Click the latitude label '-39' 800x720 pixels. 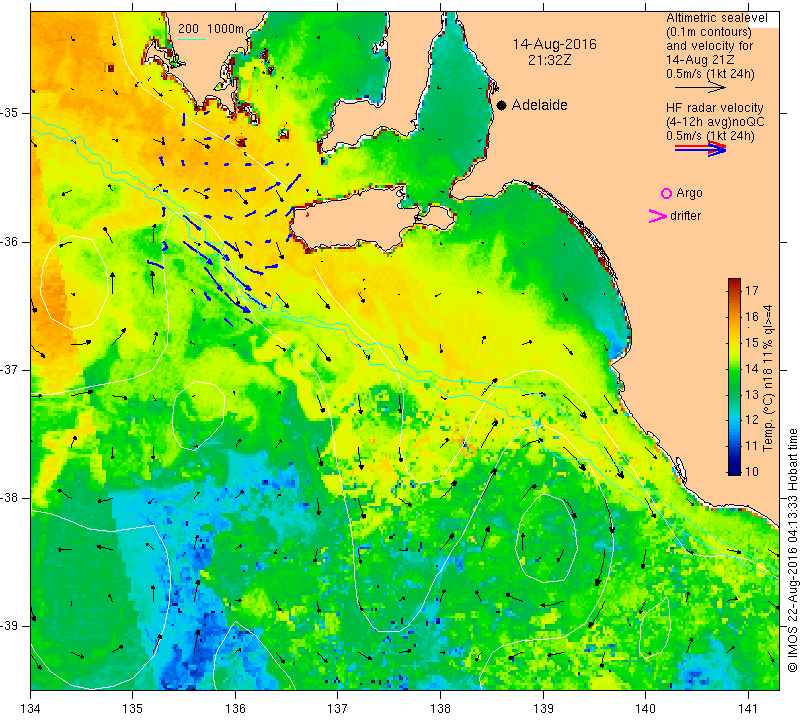10,626
